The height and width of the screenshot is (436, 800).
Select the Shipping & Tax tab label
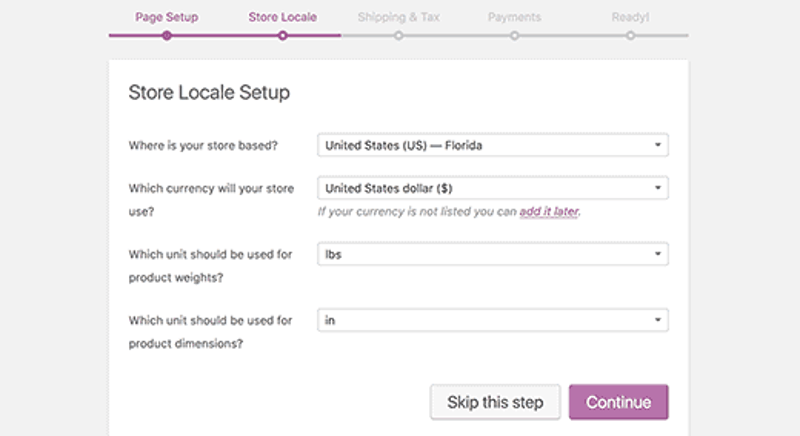[398, 17]
